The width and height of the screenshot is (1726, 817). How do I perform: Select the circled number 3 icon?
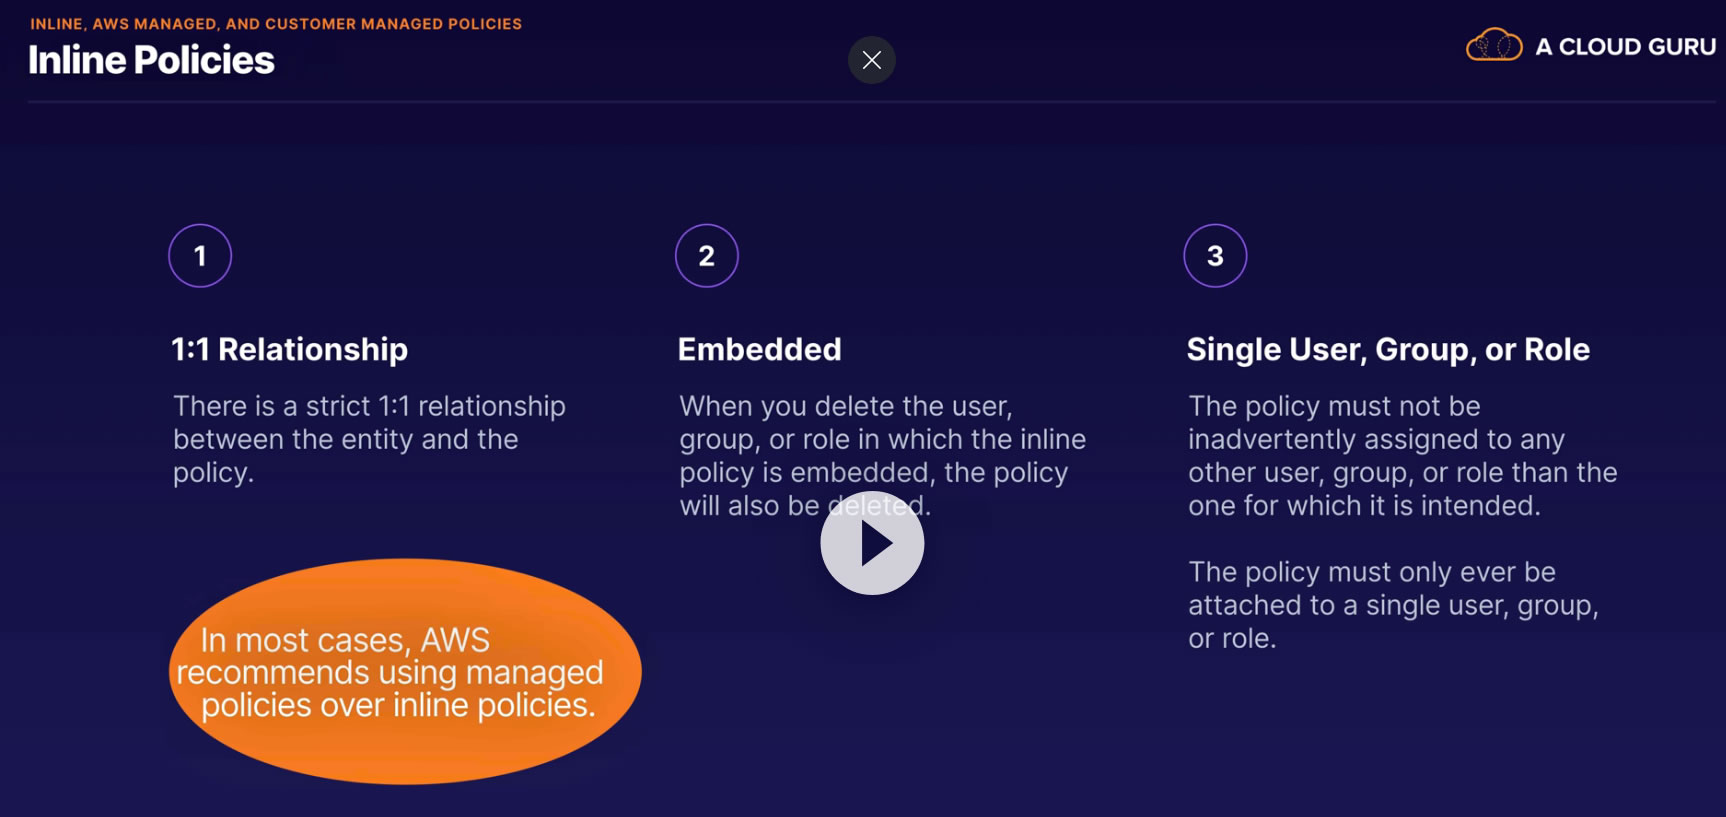1215,256
